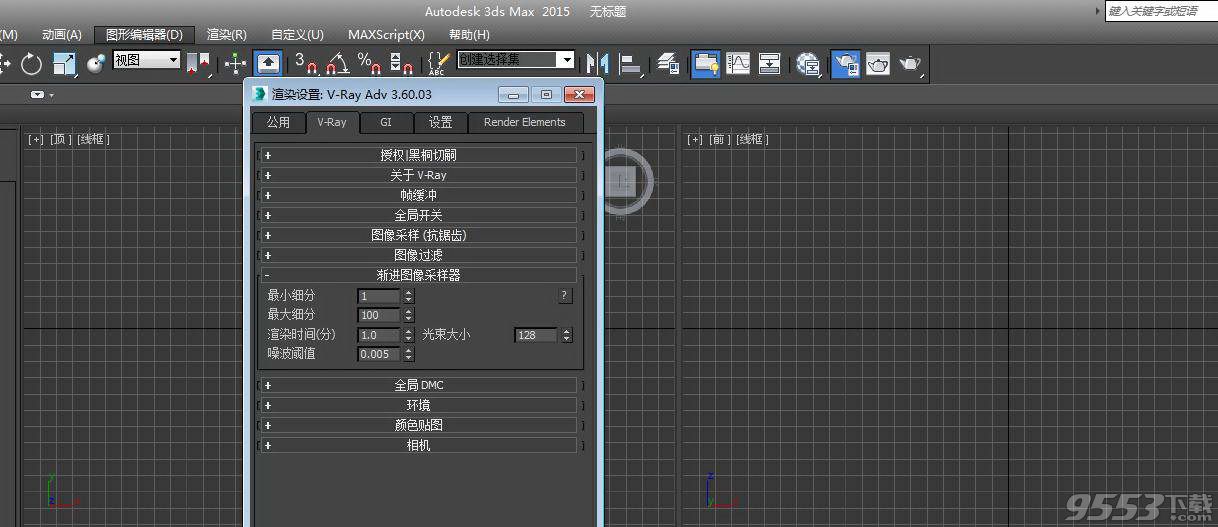Open the 创建选择集 dropdown

pyautogui.click(x=516, y=60)
